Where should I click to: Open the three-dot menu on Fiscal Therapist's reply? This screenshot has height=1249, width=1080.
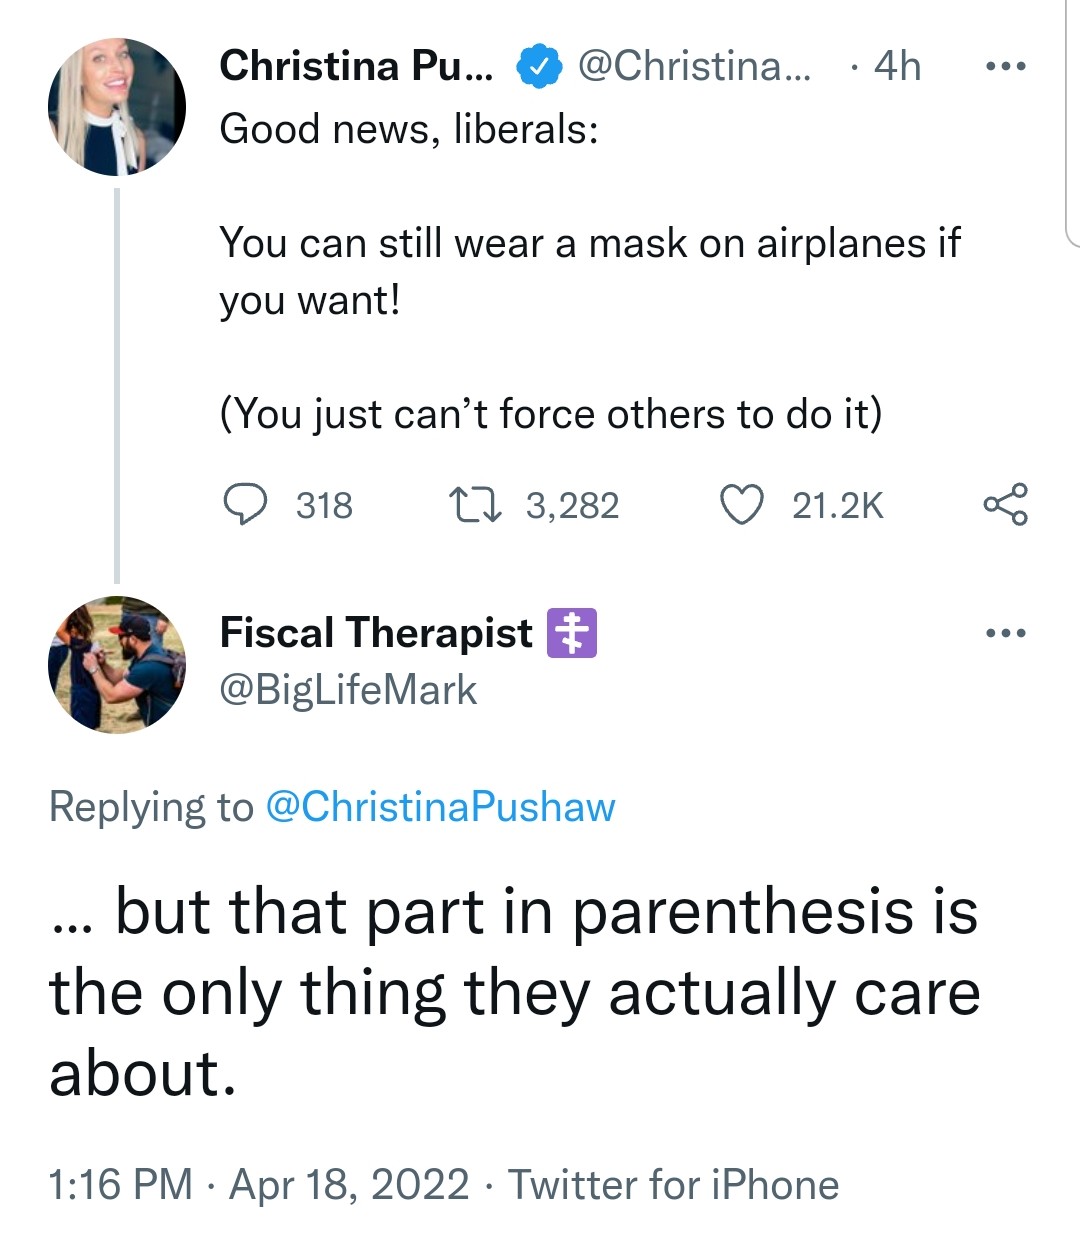(x=1005, y=633)
